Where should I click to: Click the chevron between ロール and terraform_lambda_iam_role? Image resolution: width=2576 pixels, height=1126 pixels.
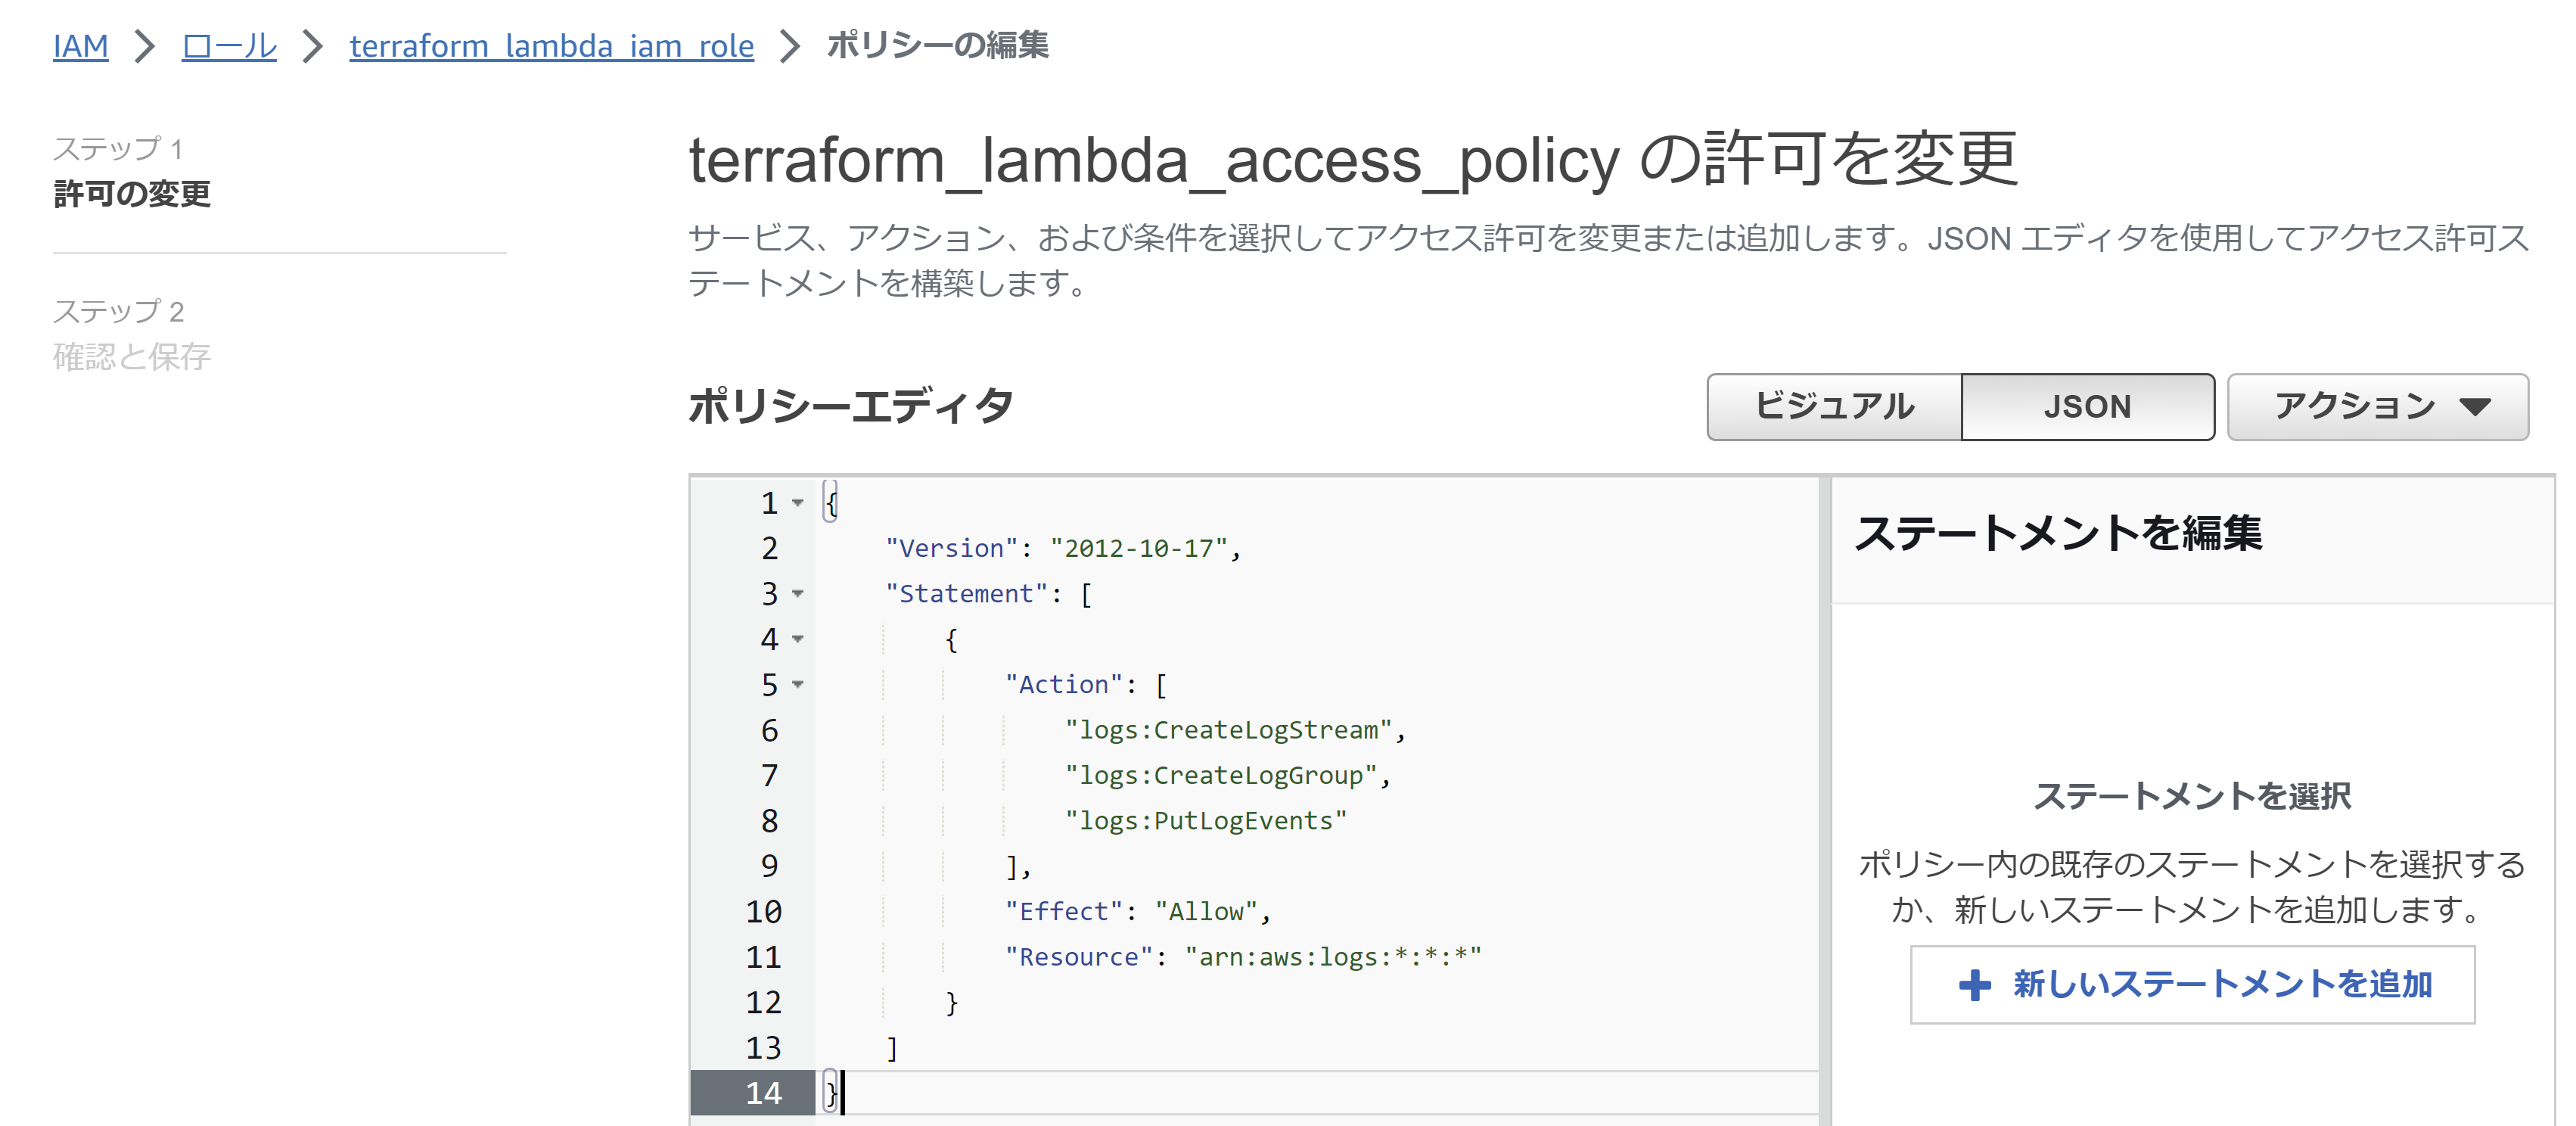tap(313, 46)
